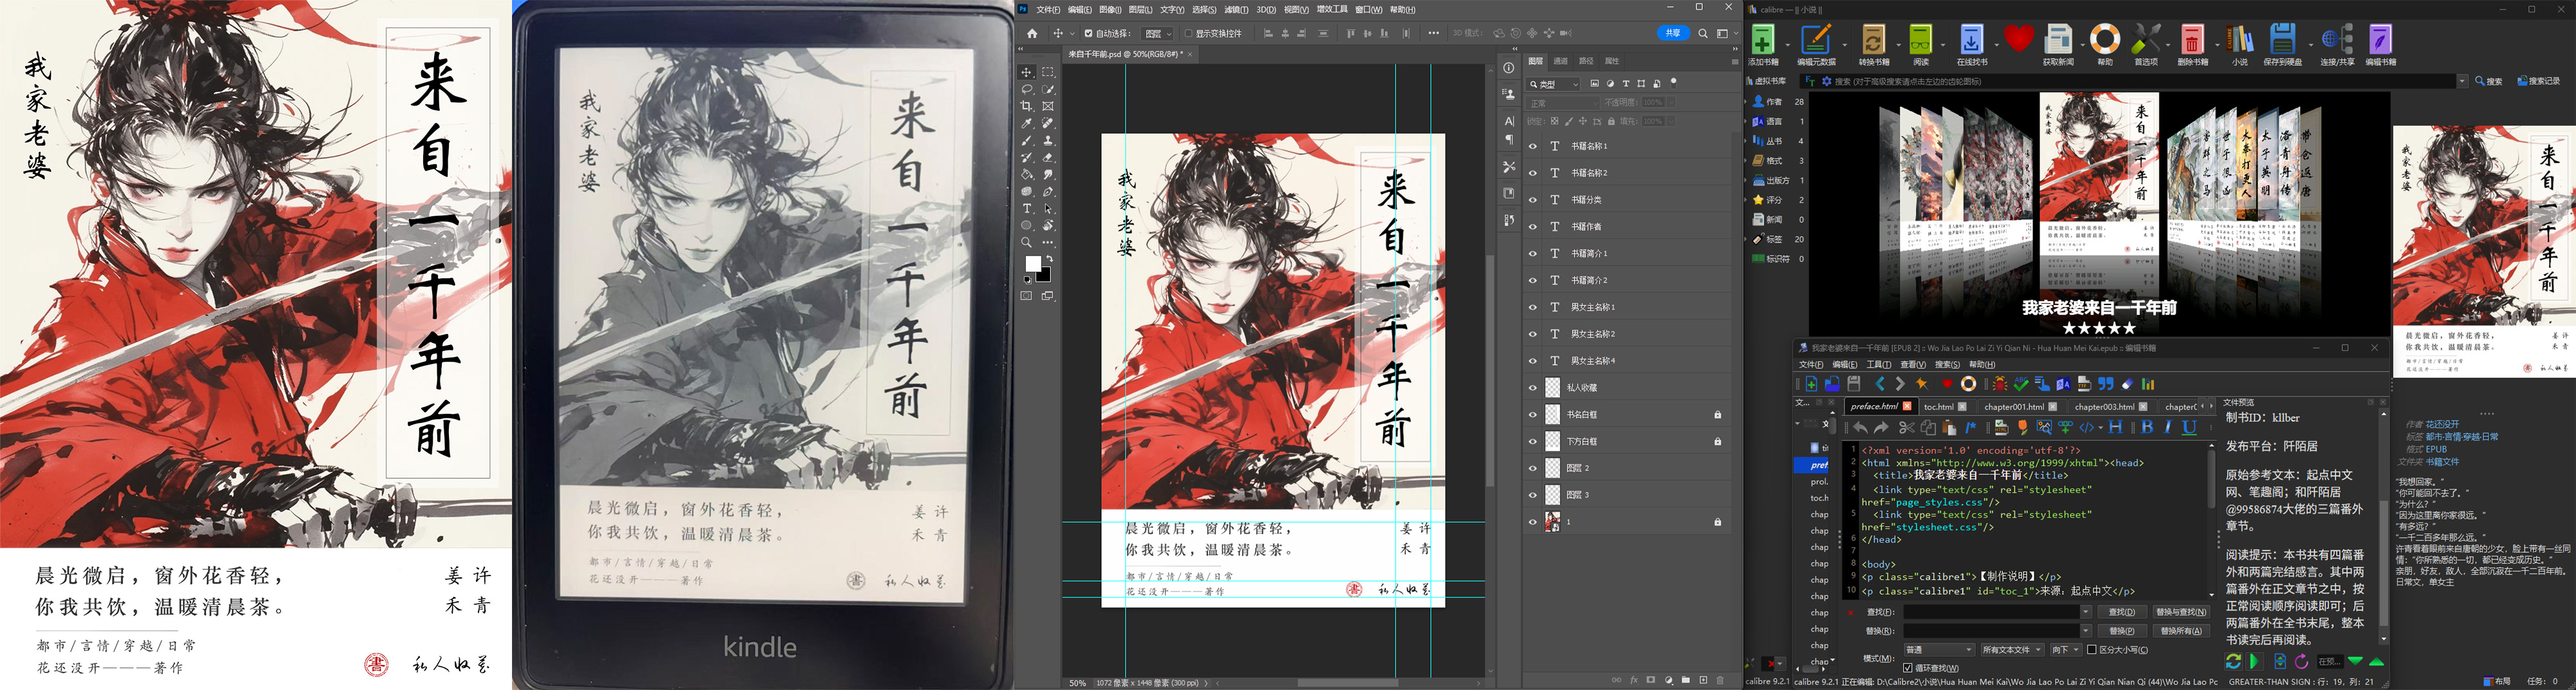
Task: Hide the 书籍名称1 layer via eye icon
Action: (1532, 146)
